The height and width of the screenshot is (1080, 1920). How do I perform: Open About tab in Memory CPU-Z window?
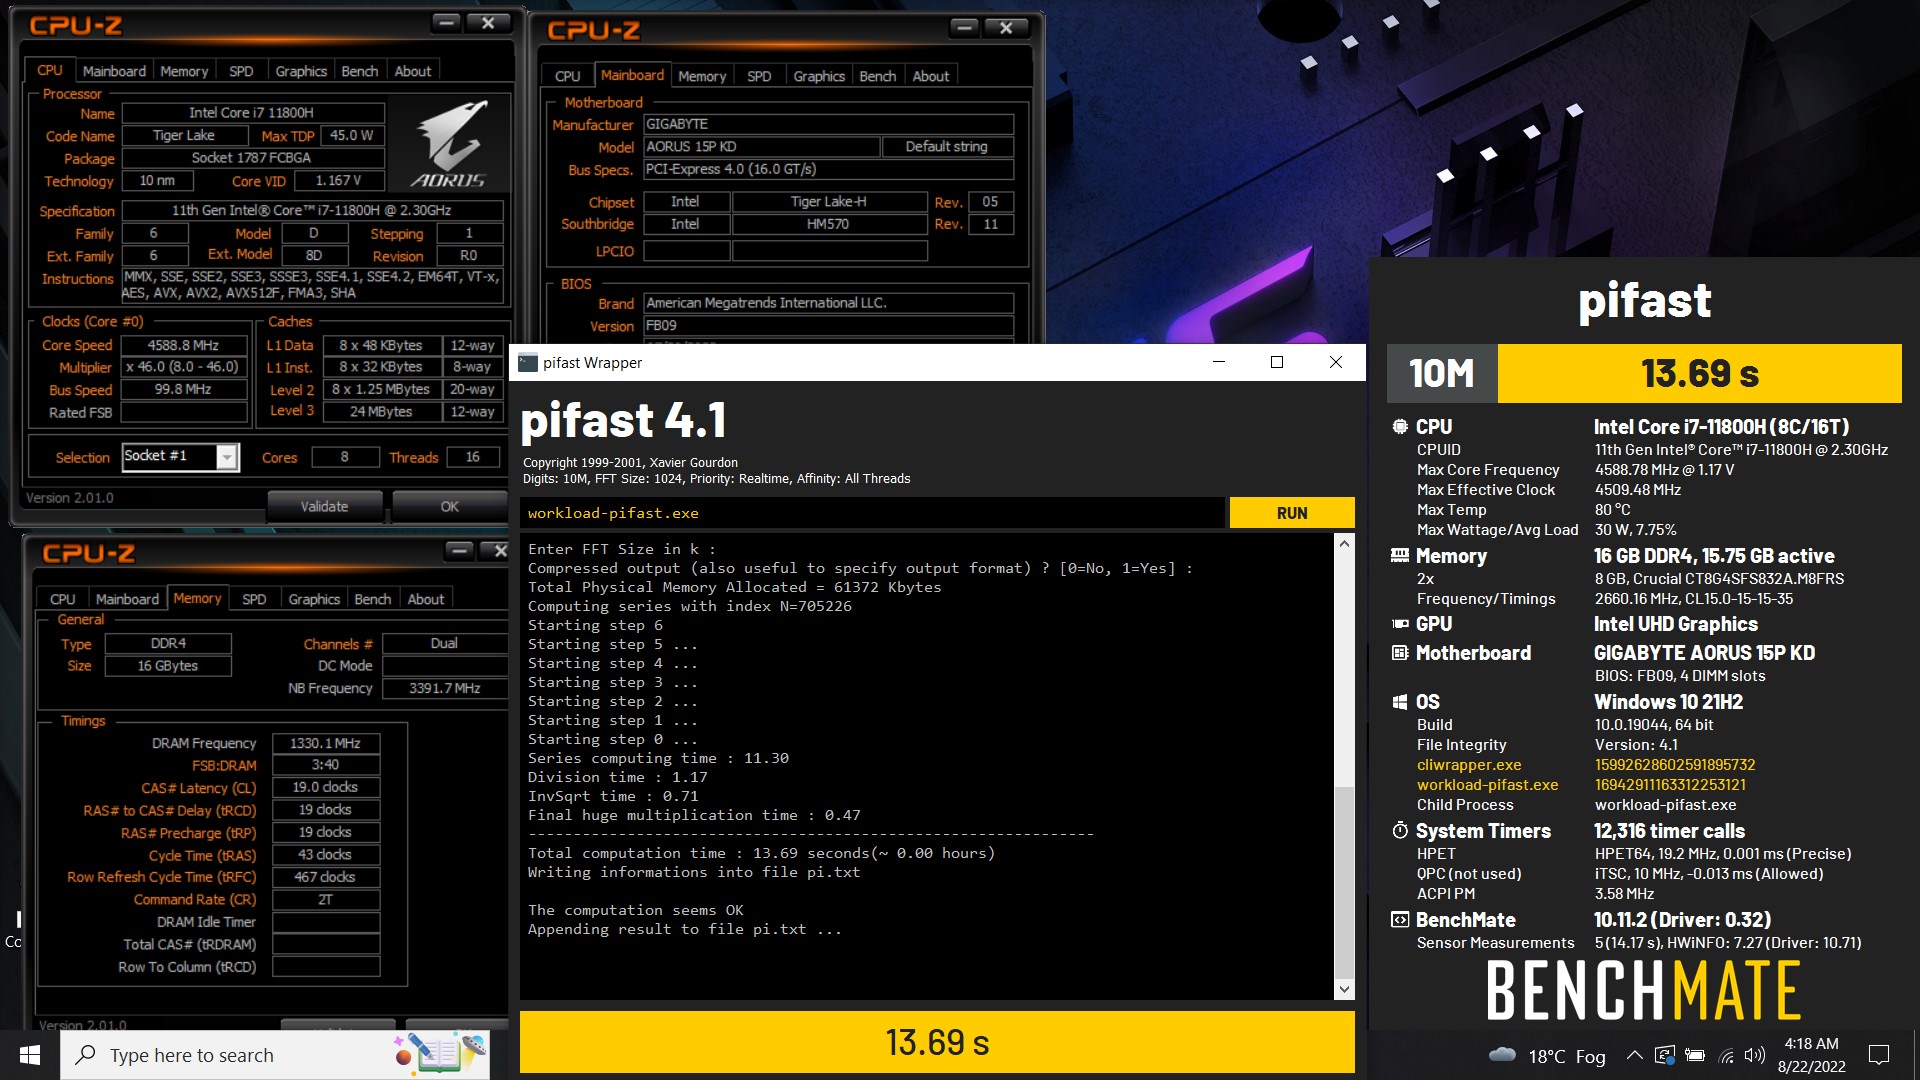click(426, 599)
